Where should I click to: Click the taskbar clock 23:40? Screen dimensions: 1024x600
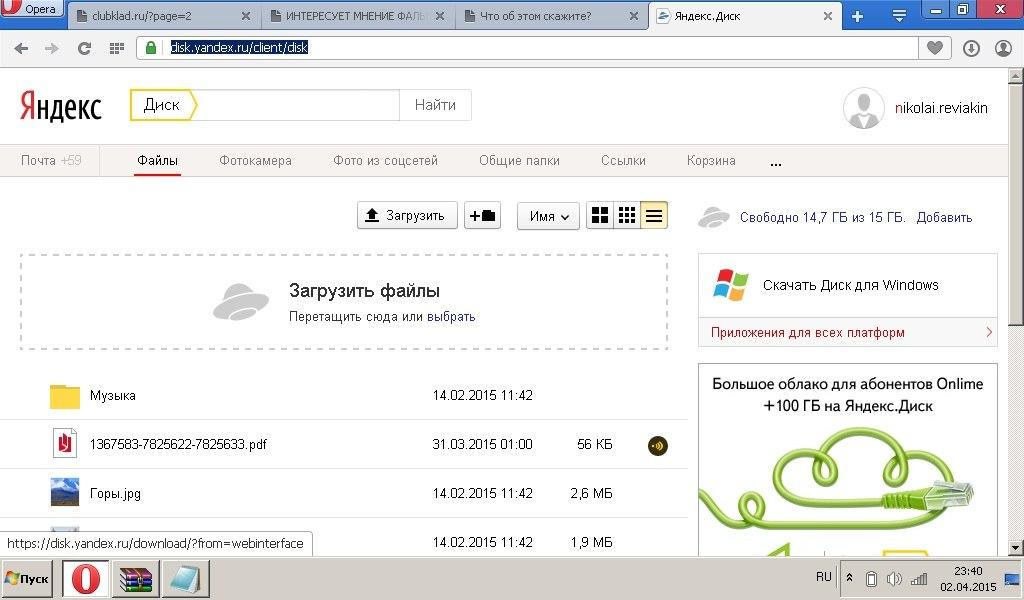(968, 571)
